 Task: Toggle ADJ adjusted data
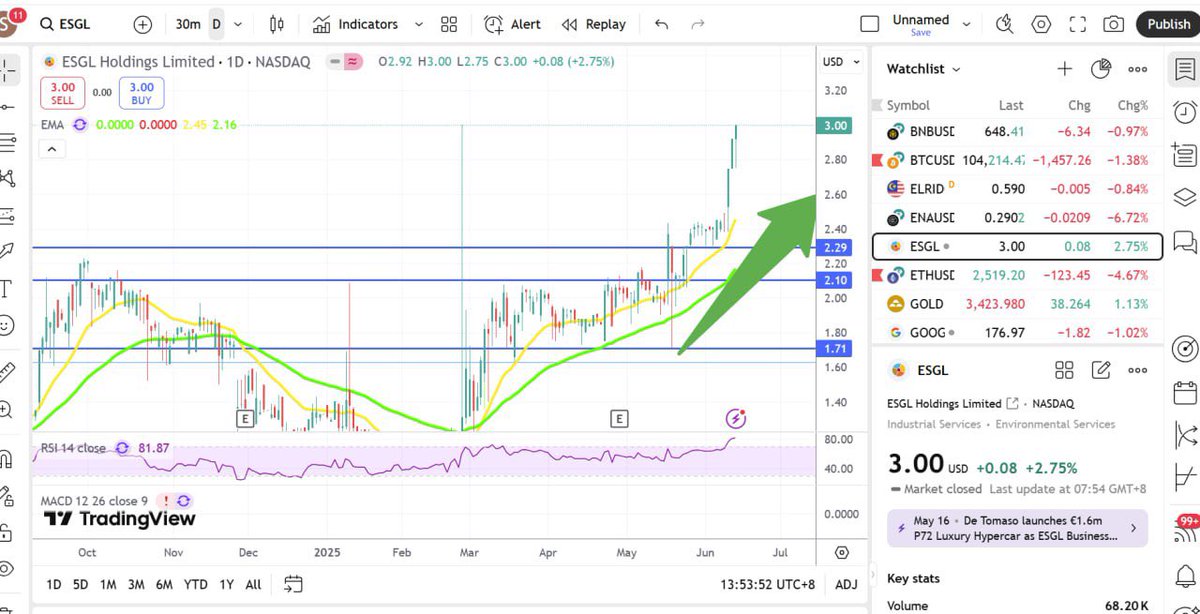click(846, 584)
